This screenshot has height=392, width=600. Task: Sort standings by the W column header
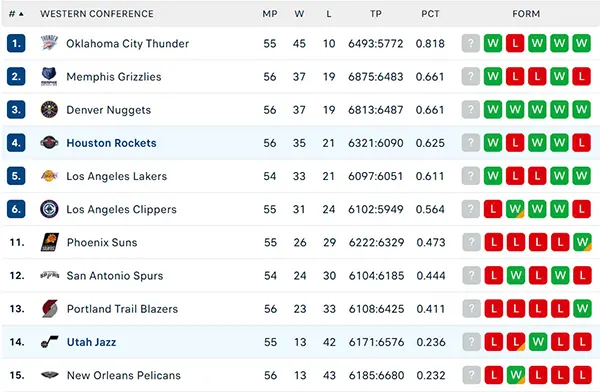pyautogui.click(x=299, y=14)
